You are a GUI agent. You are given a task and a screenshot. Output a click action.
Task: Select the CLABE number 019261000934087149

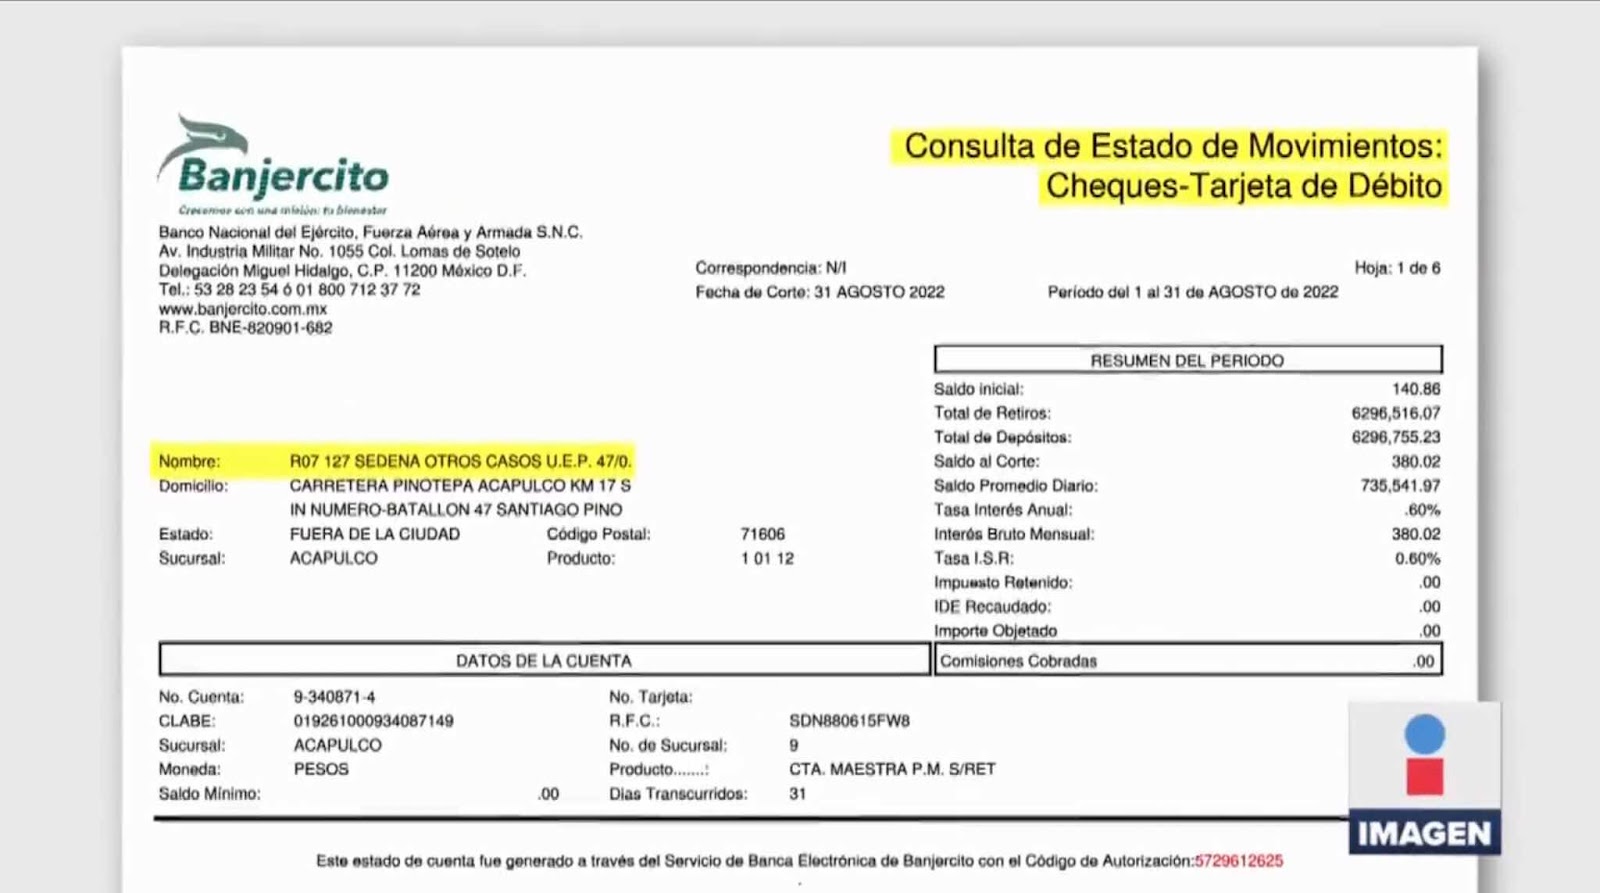click(373, 720)
